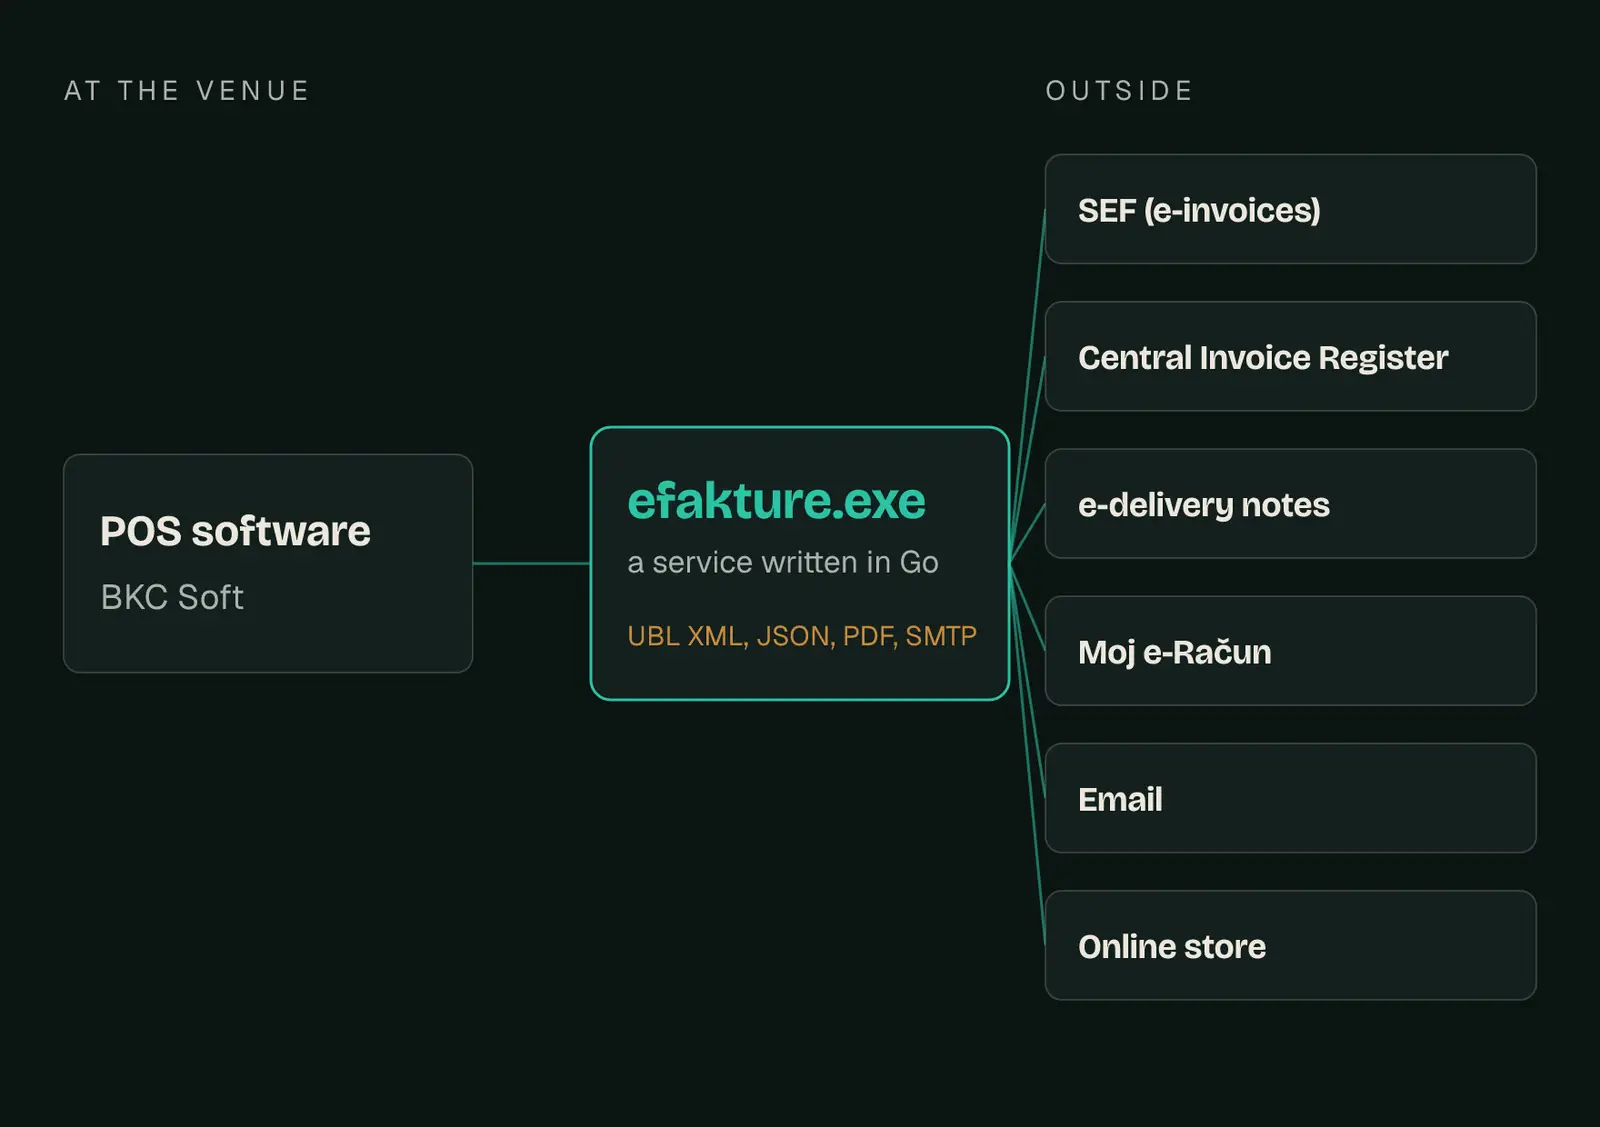Click the 'BKC Soft' subtitle text

pyautogui.click(x=172, y=597)
